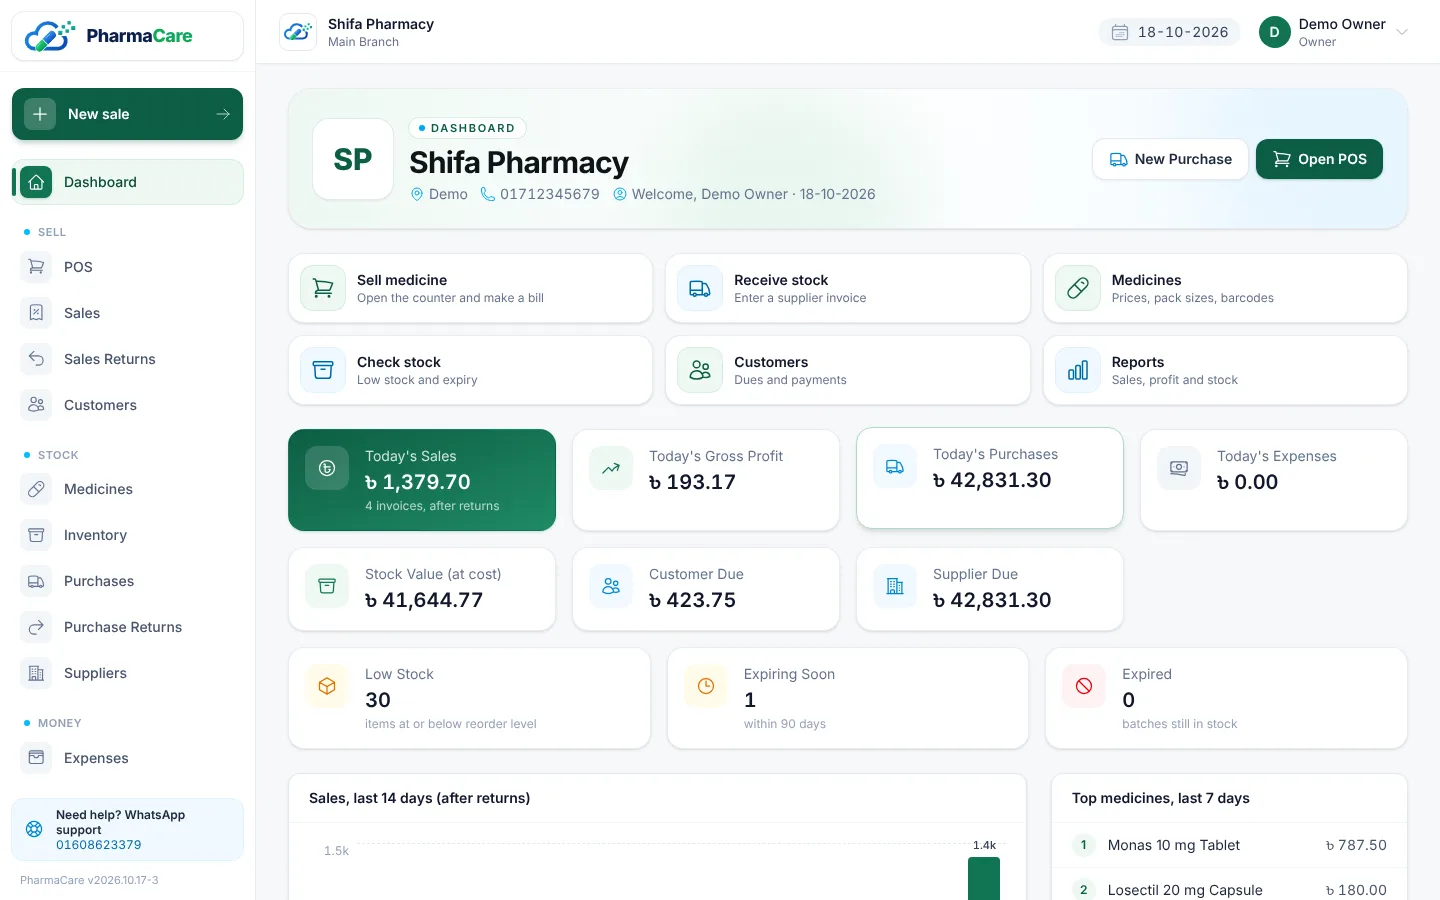Start a New sale

point(128,114)
